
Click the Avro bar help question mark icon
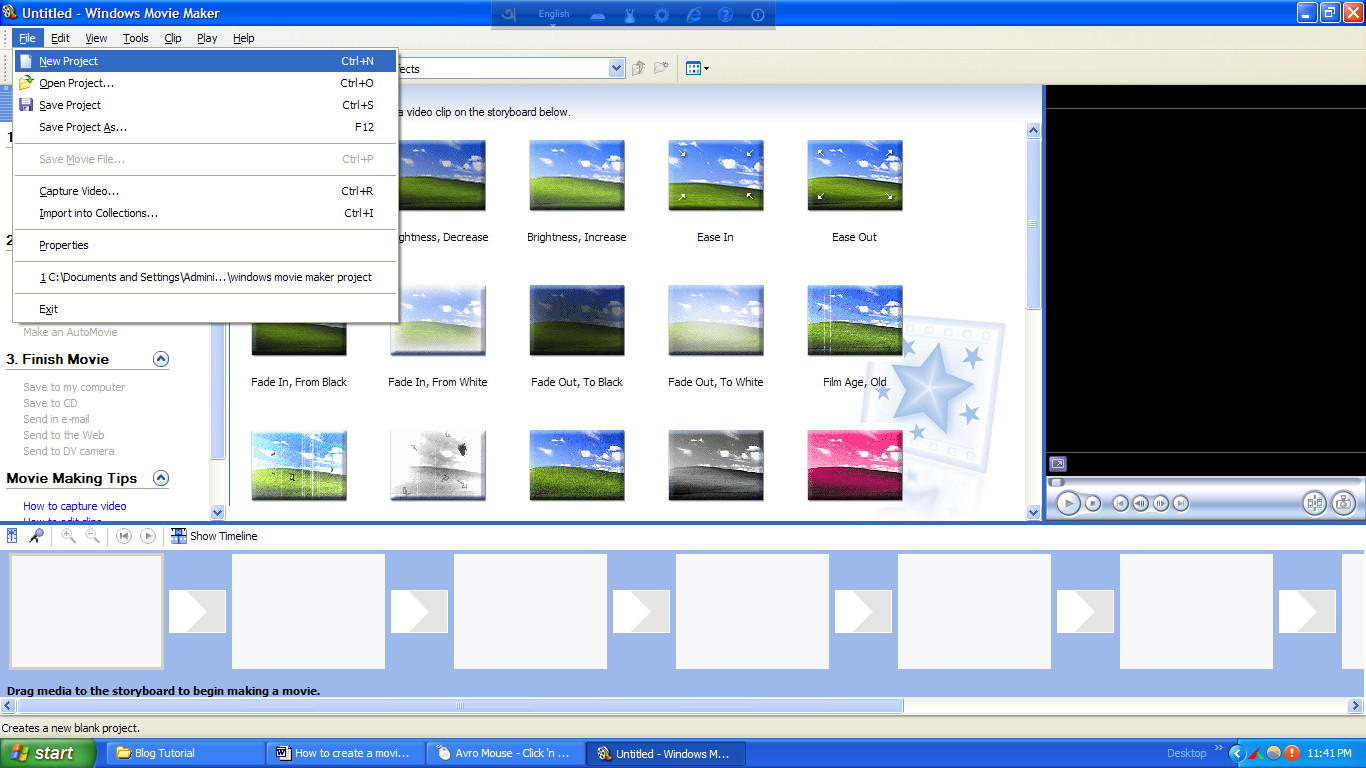tap(726, 14)
